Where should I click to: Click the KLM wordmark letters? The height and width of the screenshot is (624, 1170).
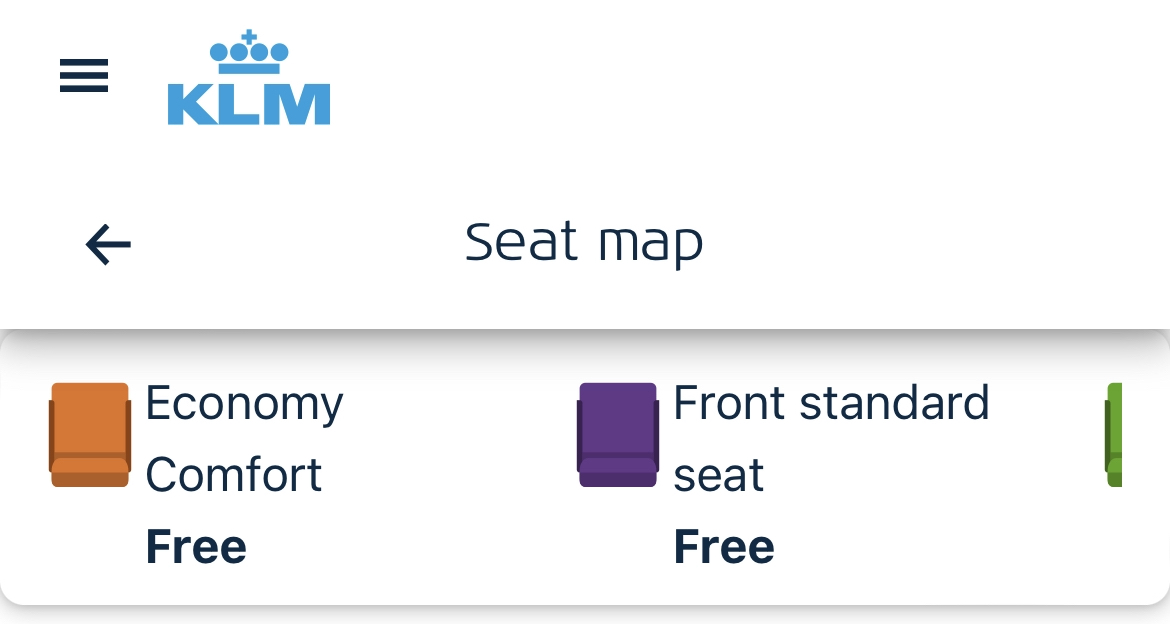(249, 104)
